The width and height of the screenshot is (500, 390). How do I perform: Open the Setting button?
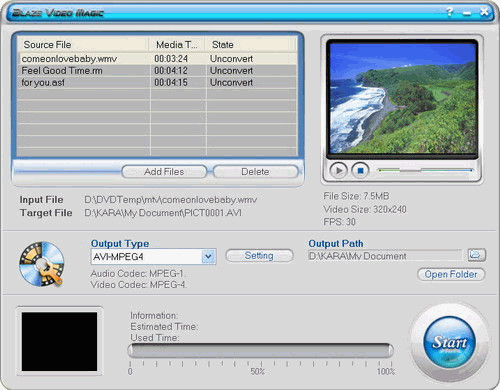click(x=259, y=256)
